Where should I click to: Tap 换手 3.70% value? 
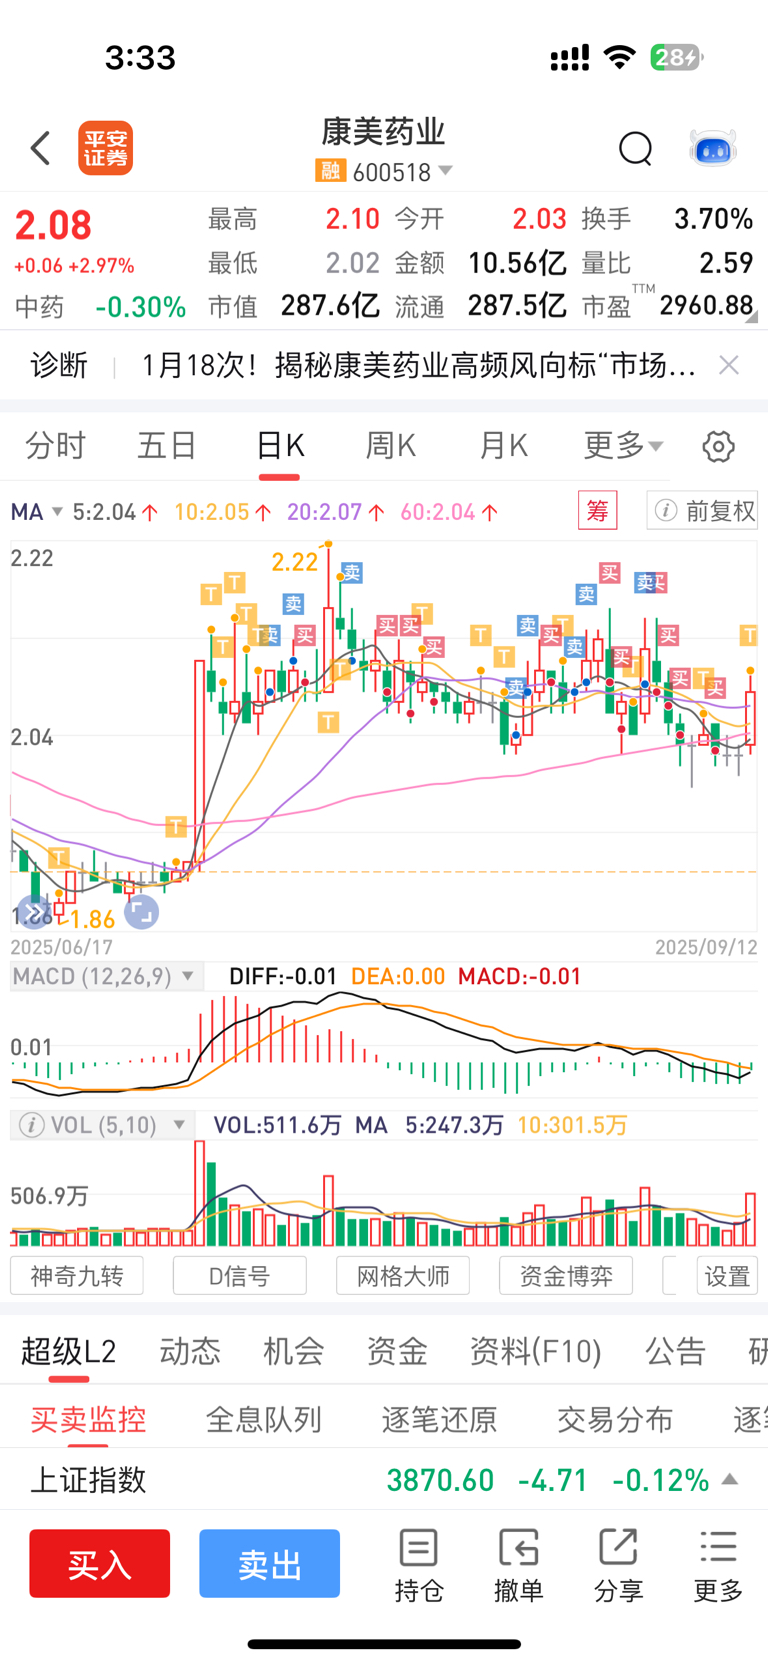[713, 219]
